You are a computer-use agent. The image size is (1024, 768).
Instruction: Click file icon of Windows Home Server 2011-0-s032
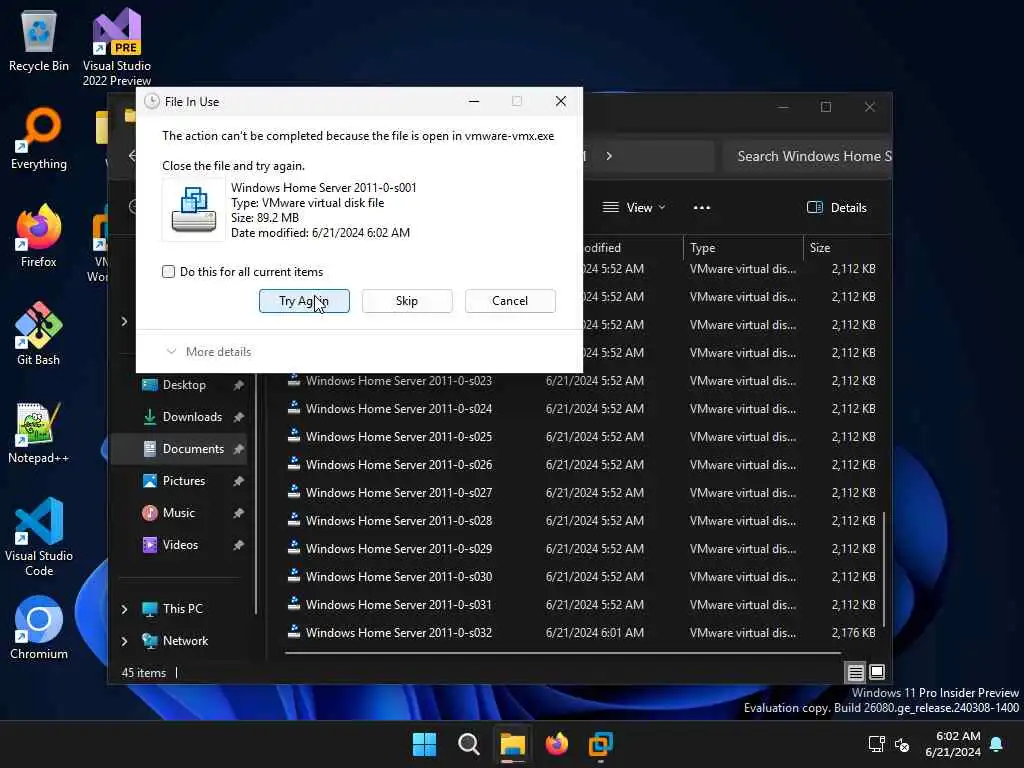pyautogui.click(x=294, y=632)
